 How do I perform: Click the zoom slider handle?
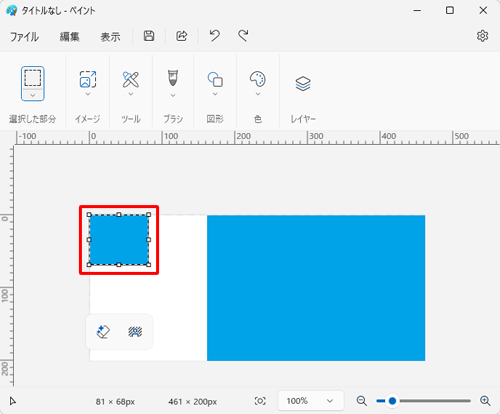392,401
